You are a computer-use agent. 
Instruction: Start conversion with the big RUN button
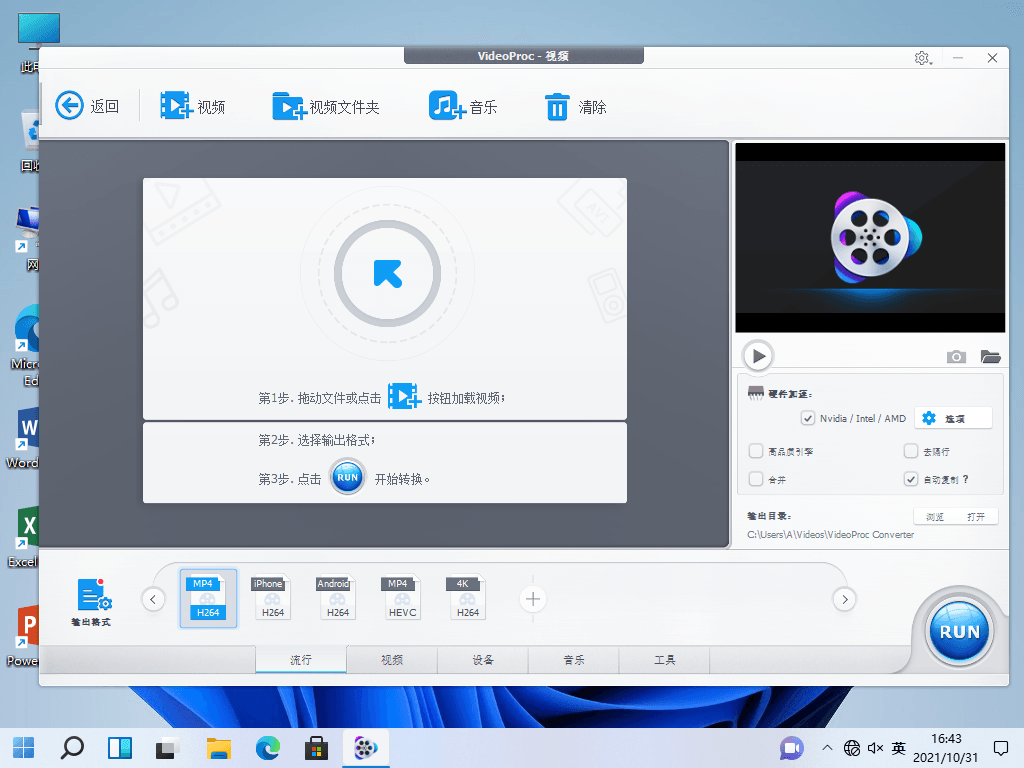959,632
